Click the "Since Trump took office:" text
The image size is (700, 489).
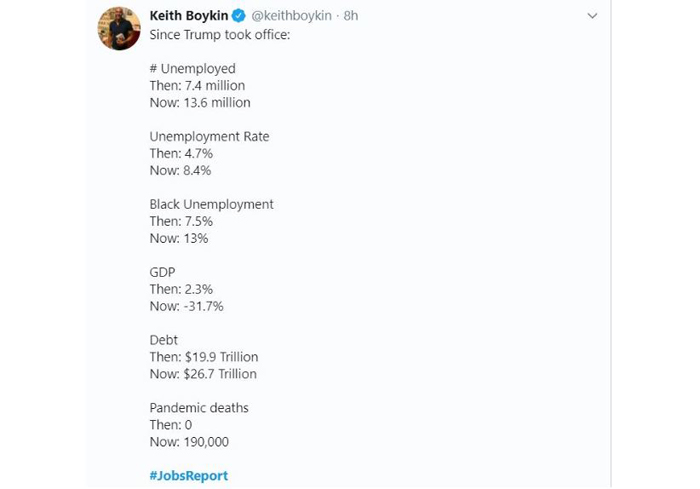pyautogui.click(x=220, y=35)
